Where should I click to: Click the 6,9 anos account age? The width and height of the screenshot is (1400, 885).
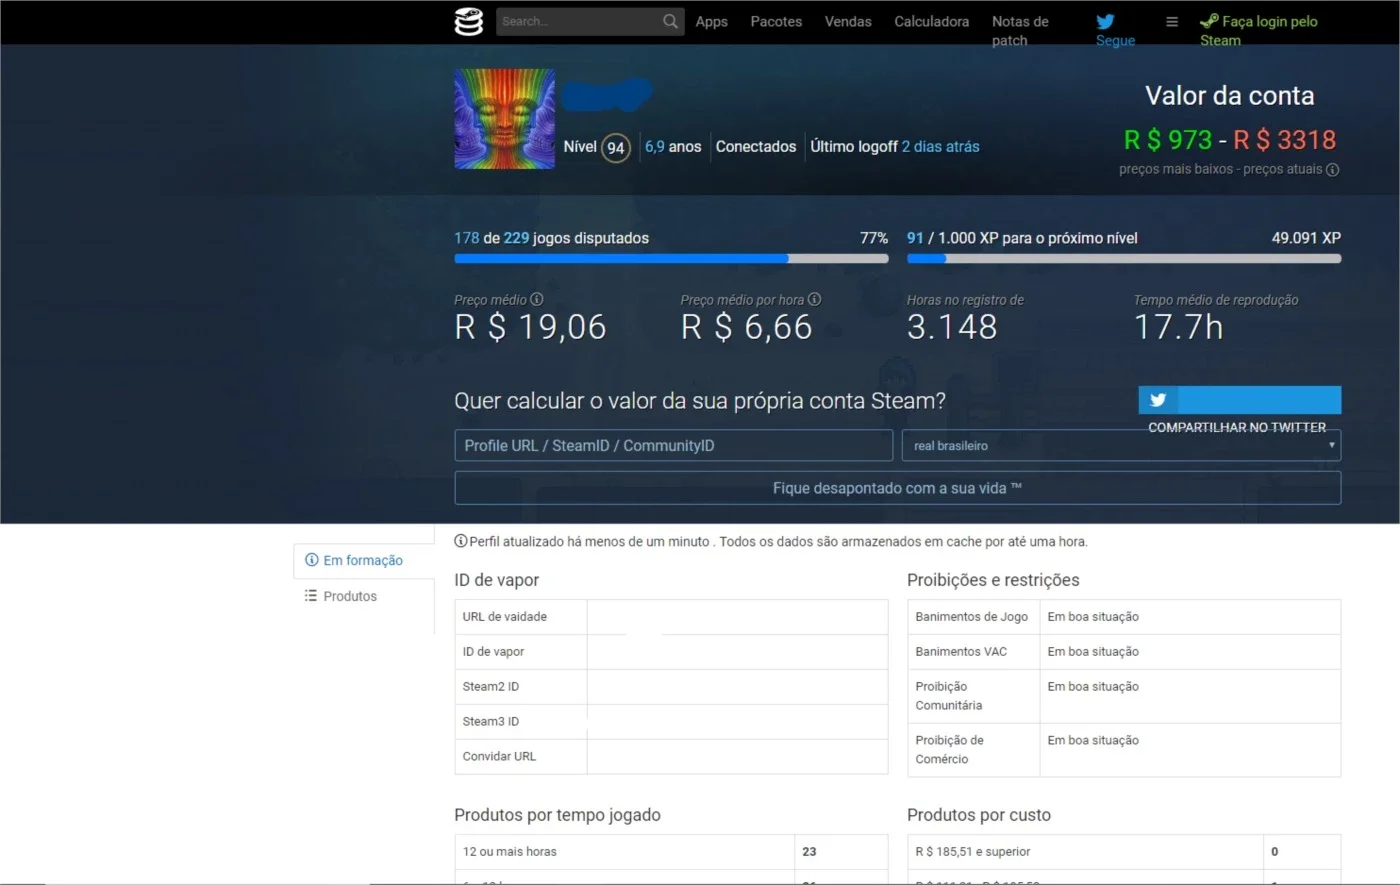coord(673,147)
